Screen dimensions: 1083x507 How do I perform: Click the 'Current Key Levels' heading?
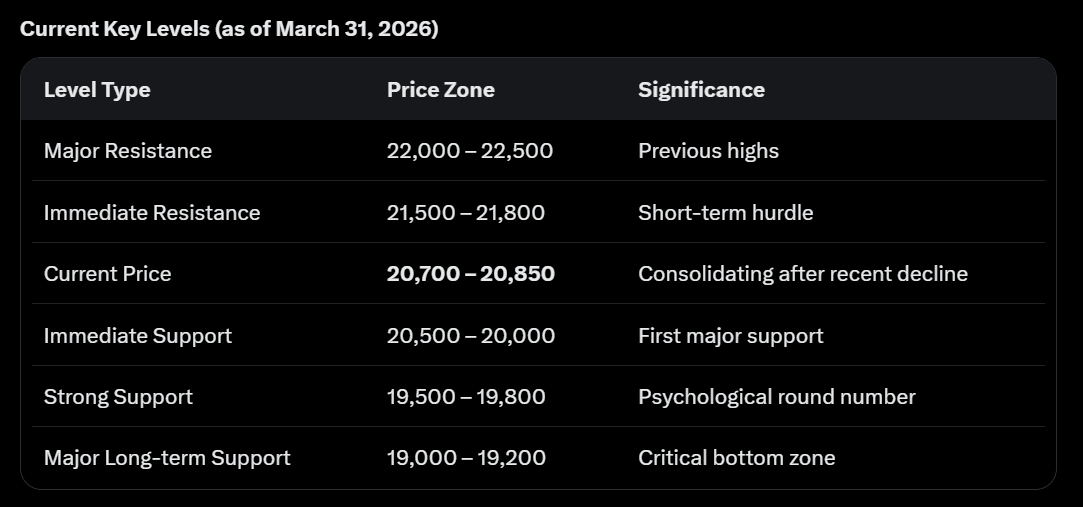(x=229, y=29)
